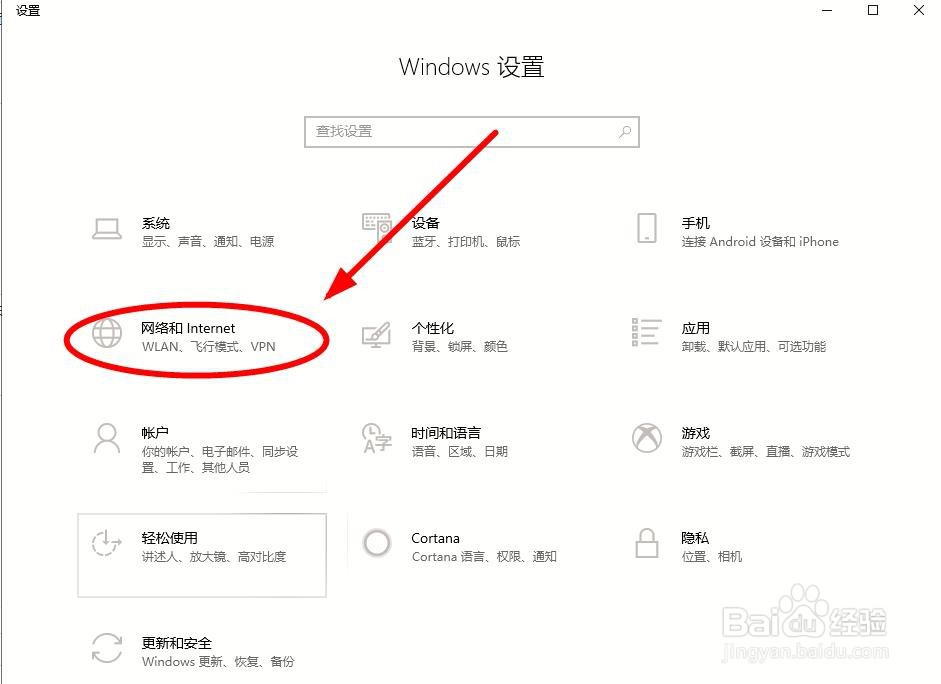This screenshot has width=941, height=684.
Task: Click the 隐私 padlock icon
Action: pyautogui.click(x=646, y=542)
